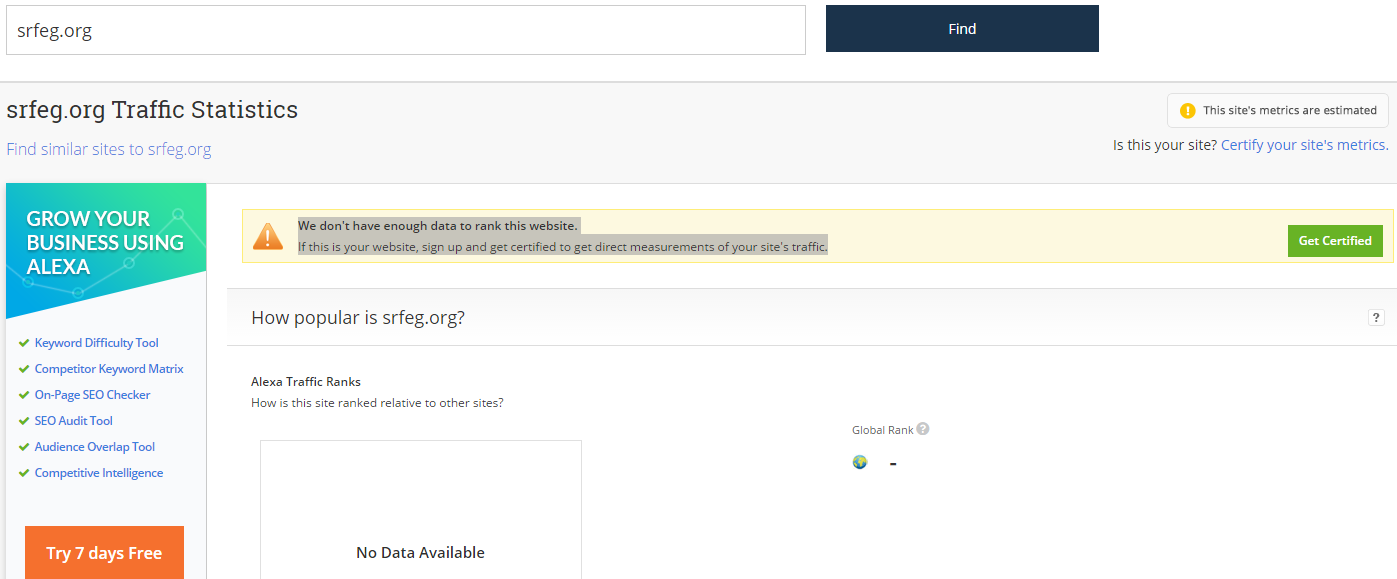Open Keyword Difficulty Tool link

(x=97, y=343)
